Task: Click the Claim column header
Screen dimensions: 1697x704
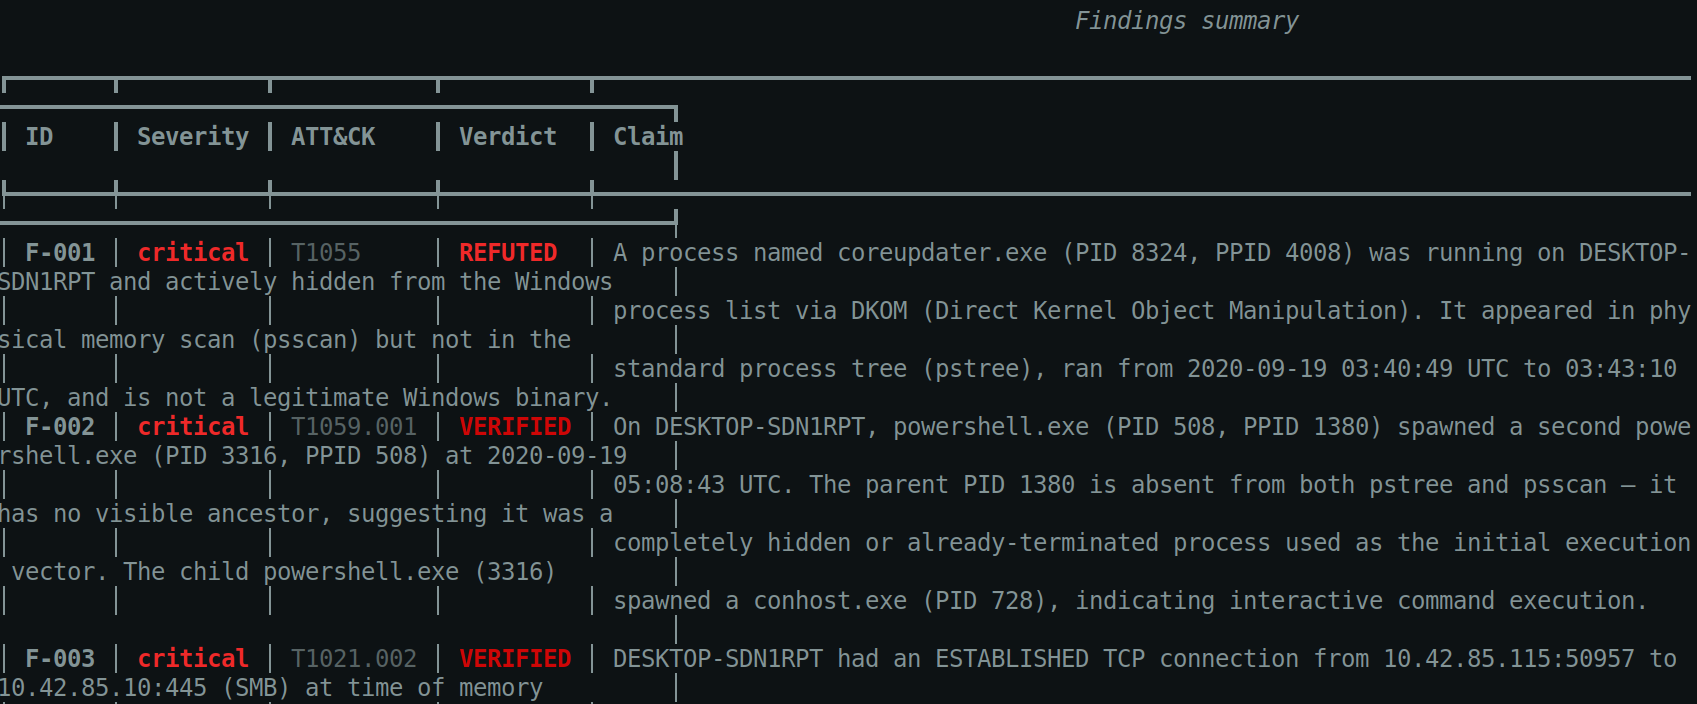Action: click(648, 137)
